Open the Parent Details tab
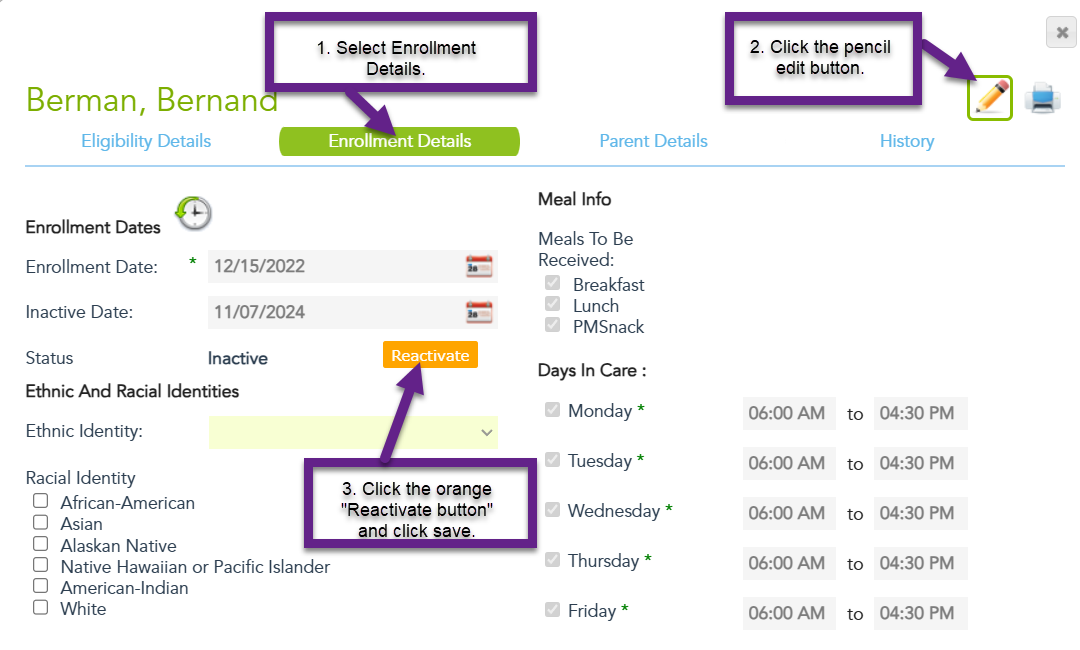The height and width of the screenshot is (650, 1080). click(x=653, y=141)
